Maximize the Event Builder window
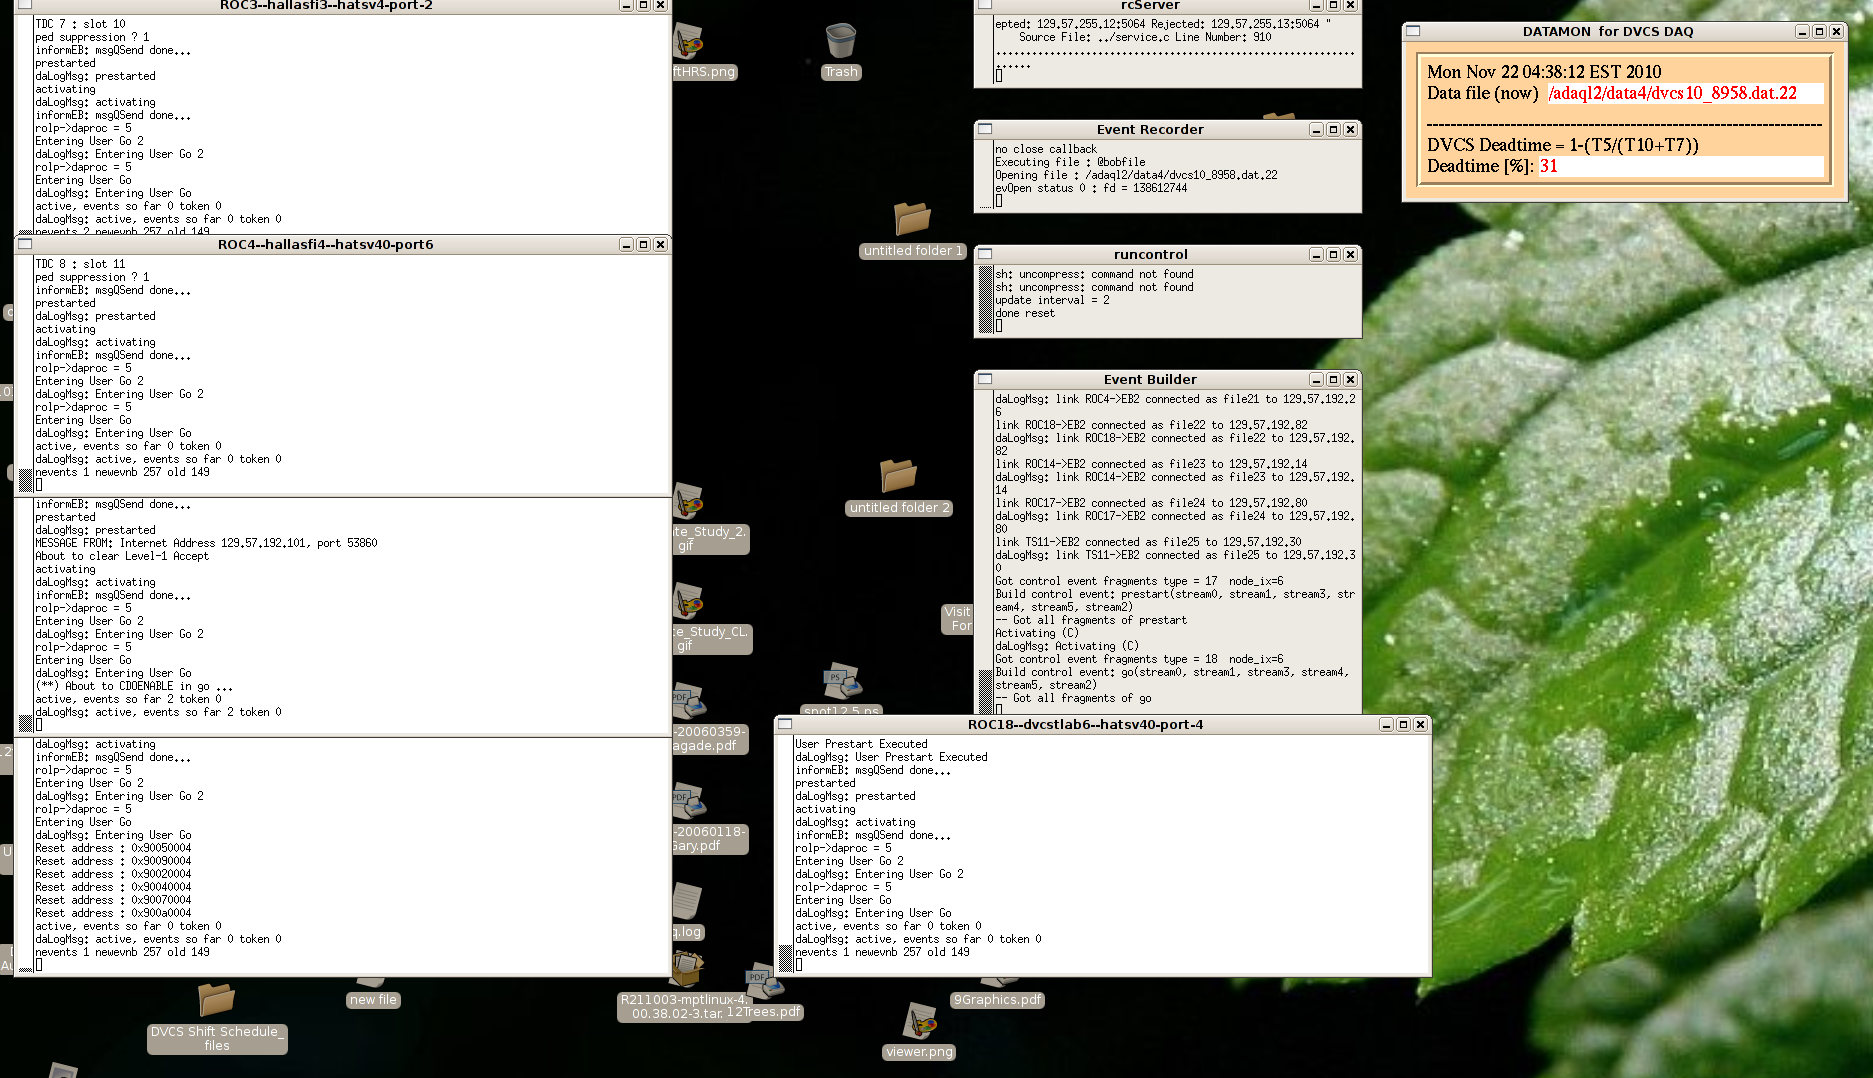 click(x=1333, y=379)
